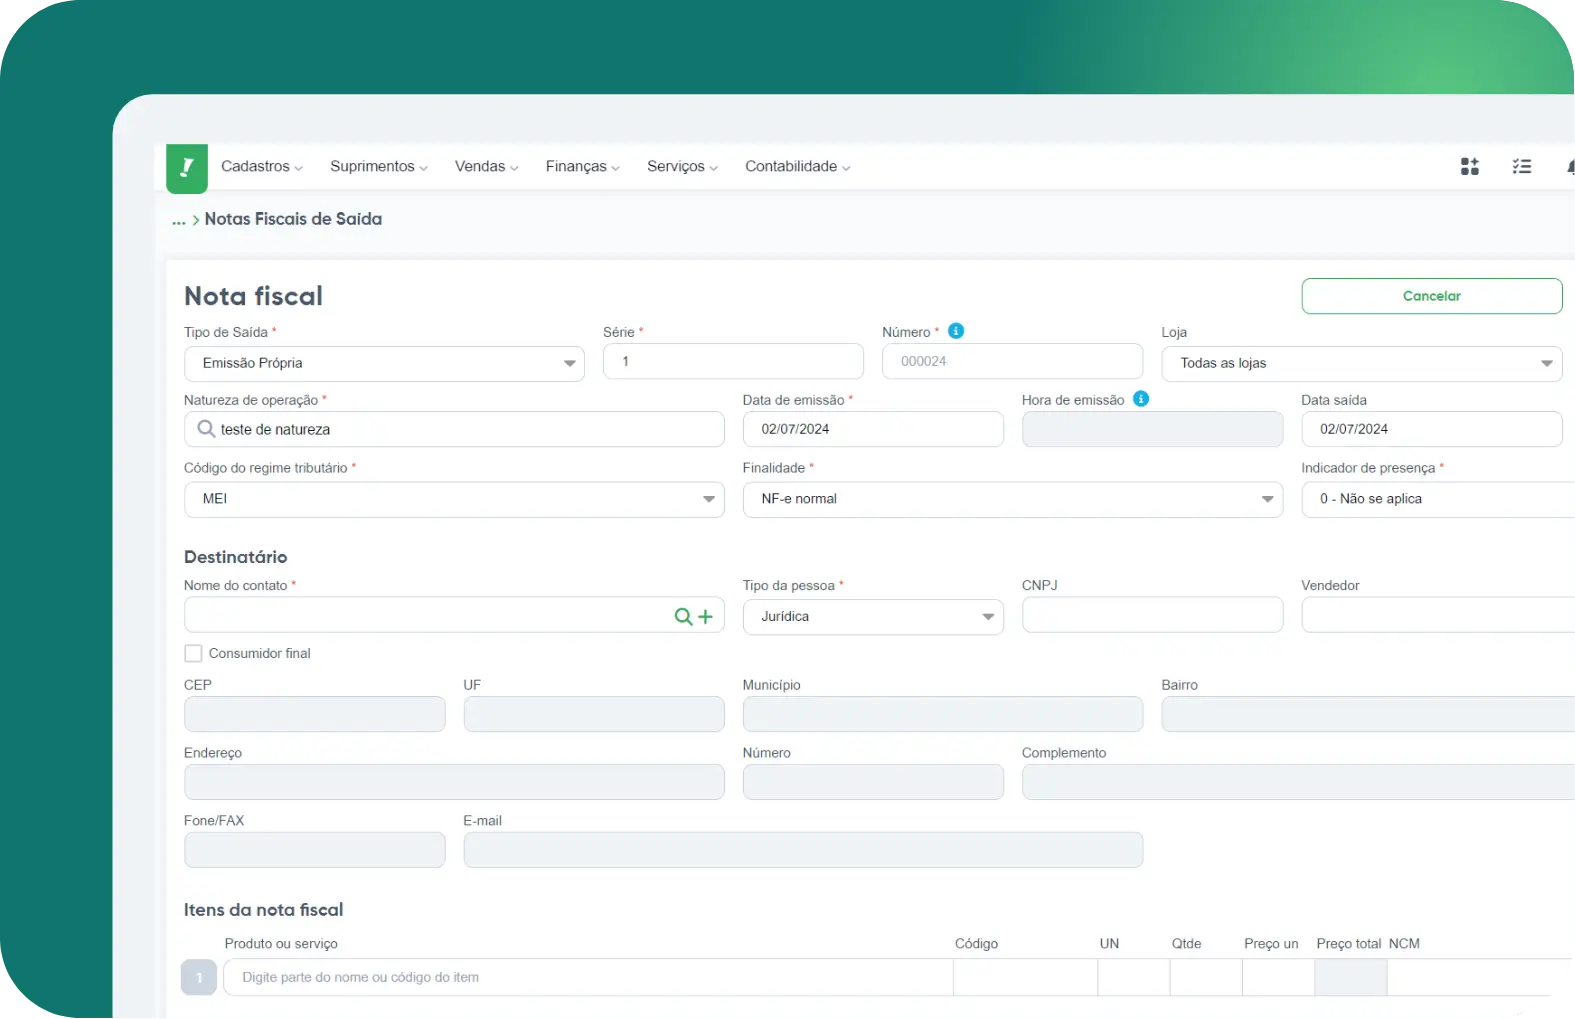The height and width of the screenshot is (1019, 1575).
Task: Click the plus icon to add contact
Action: point(706,617)
